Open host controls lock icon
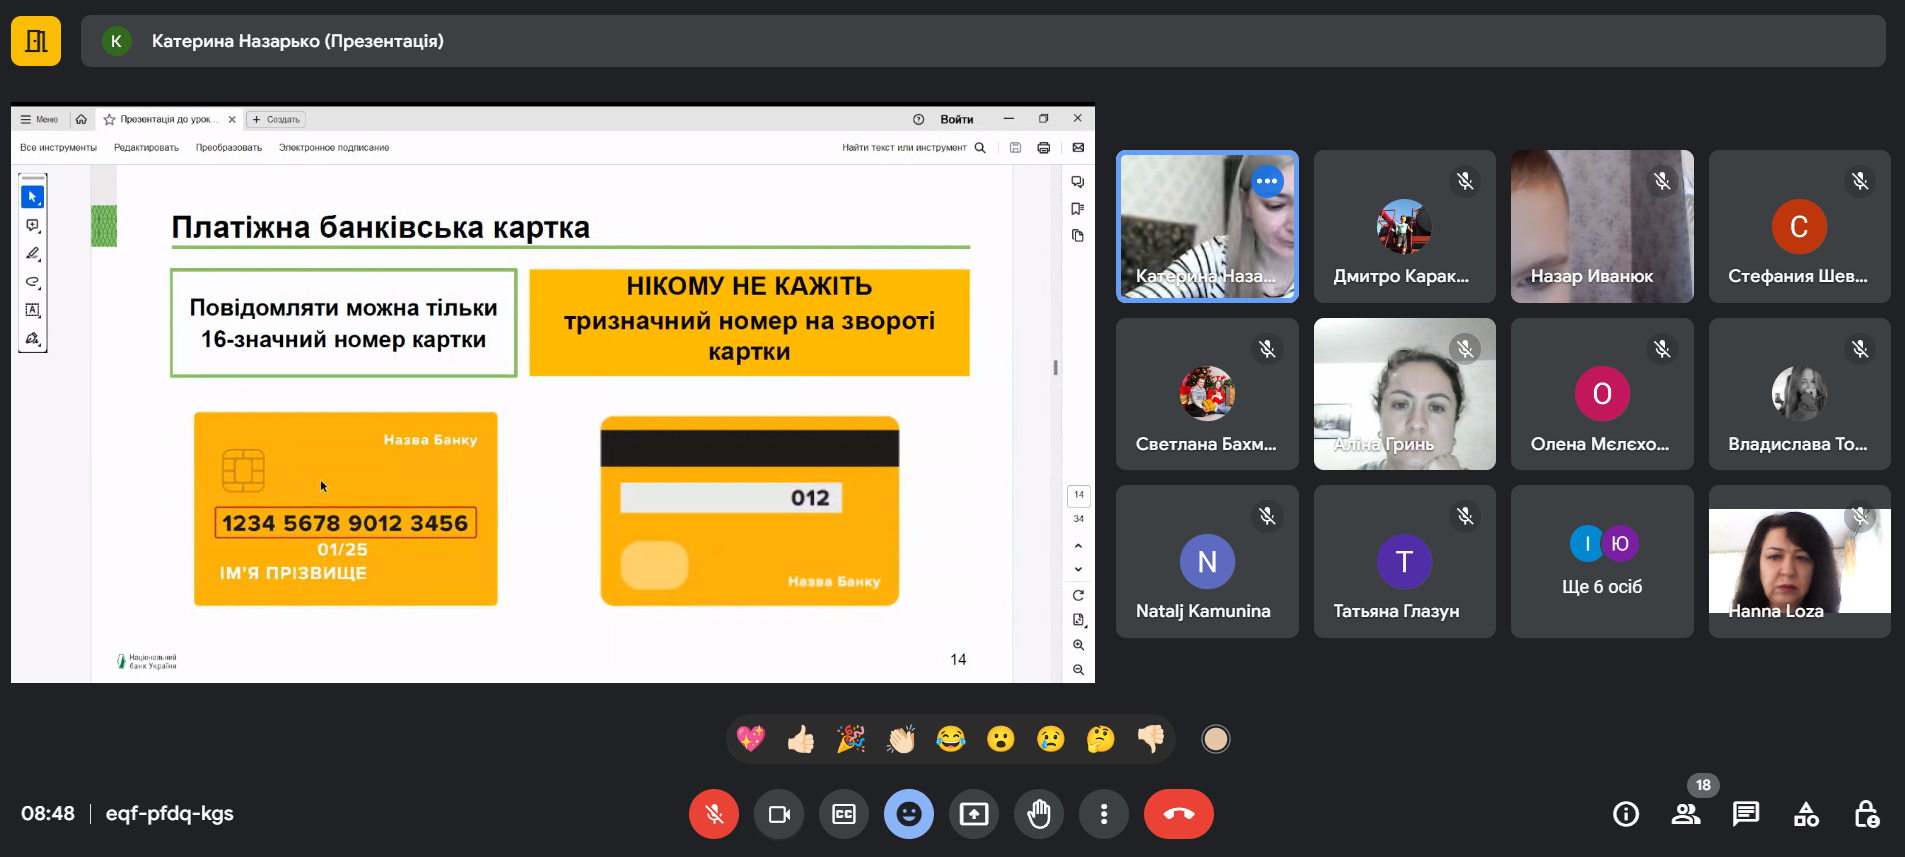The width and height of the screenshot is (1905, 857). click(x=1866, y=814)
